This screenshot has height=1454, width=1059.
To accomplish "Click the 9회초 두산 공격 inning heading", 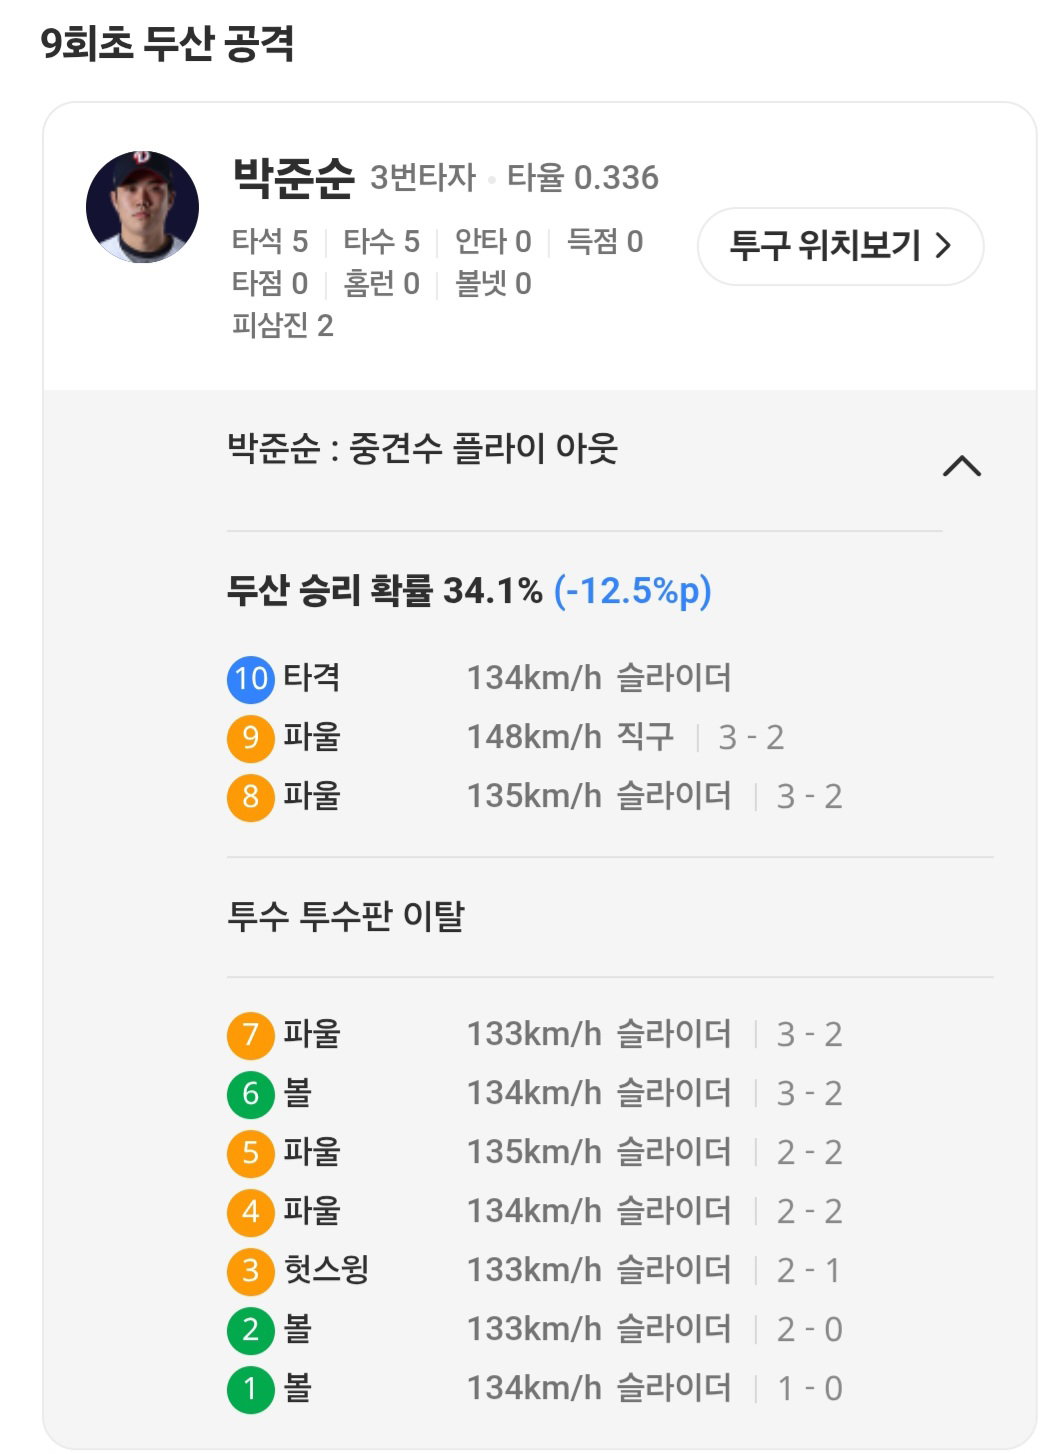I will click(167, 43).
